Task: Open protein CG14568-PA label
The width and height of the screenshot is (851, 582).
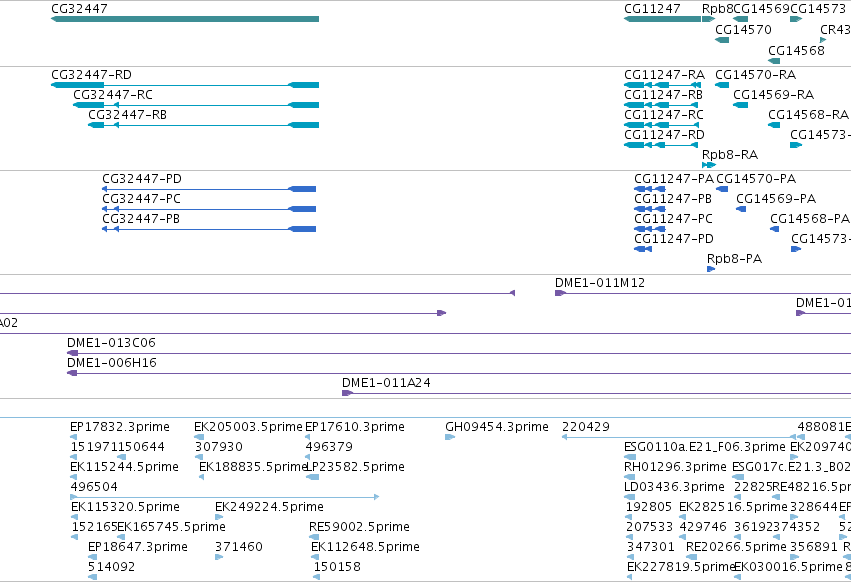Action: click(810, 219)
